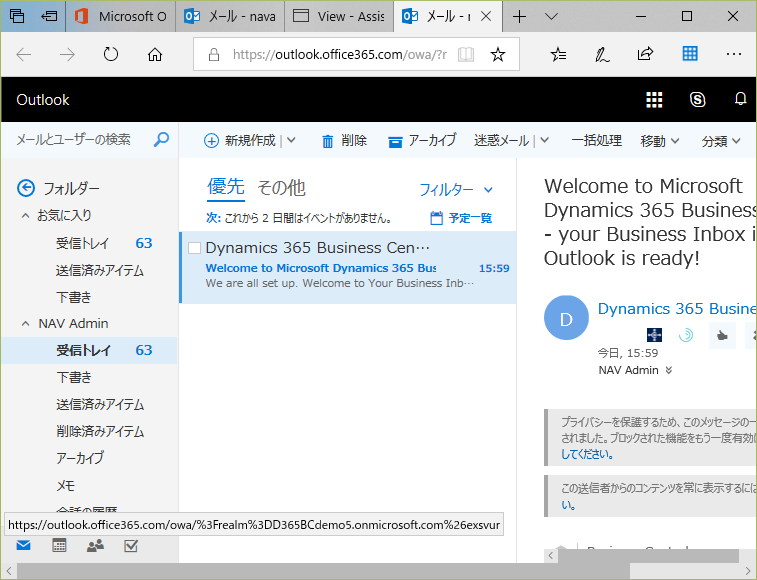Screen dimensions: 757x580
Task: Click the search magnifier icon
Action: tap(161, 140)
